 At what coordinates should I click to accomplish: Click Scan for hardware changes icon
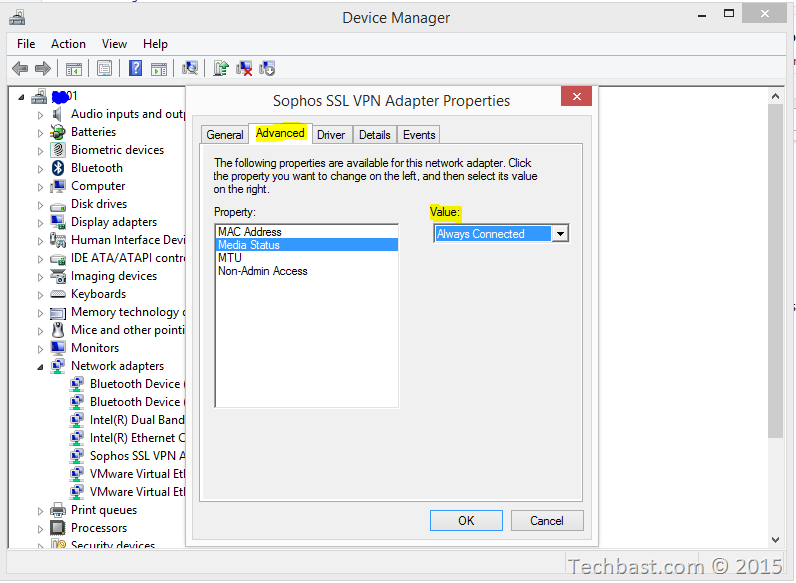coord(190,68)
